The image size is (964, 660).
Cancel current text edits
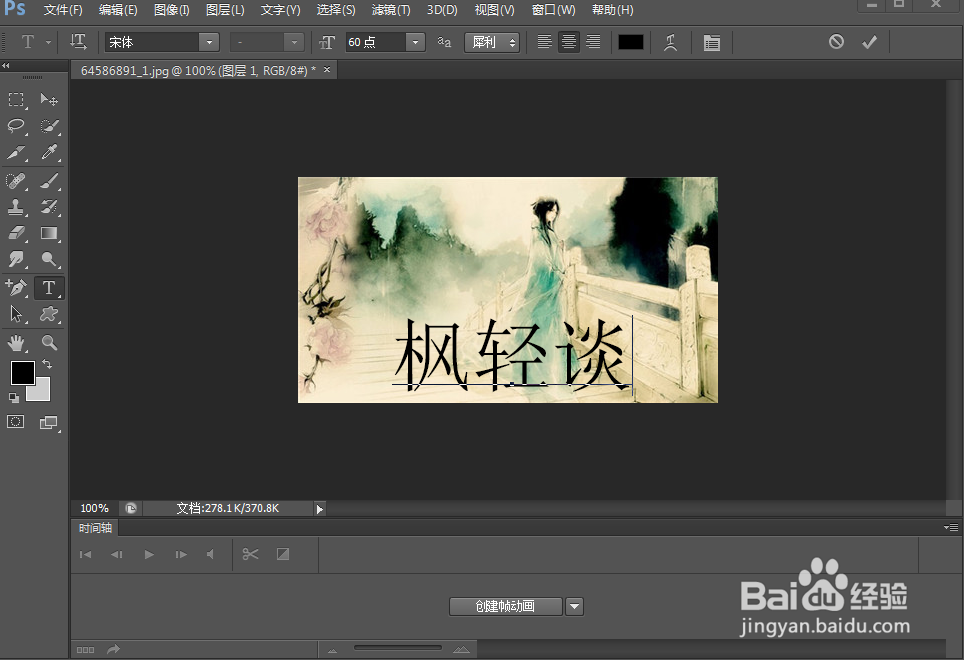coord(836,42)
